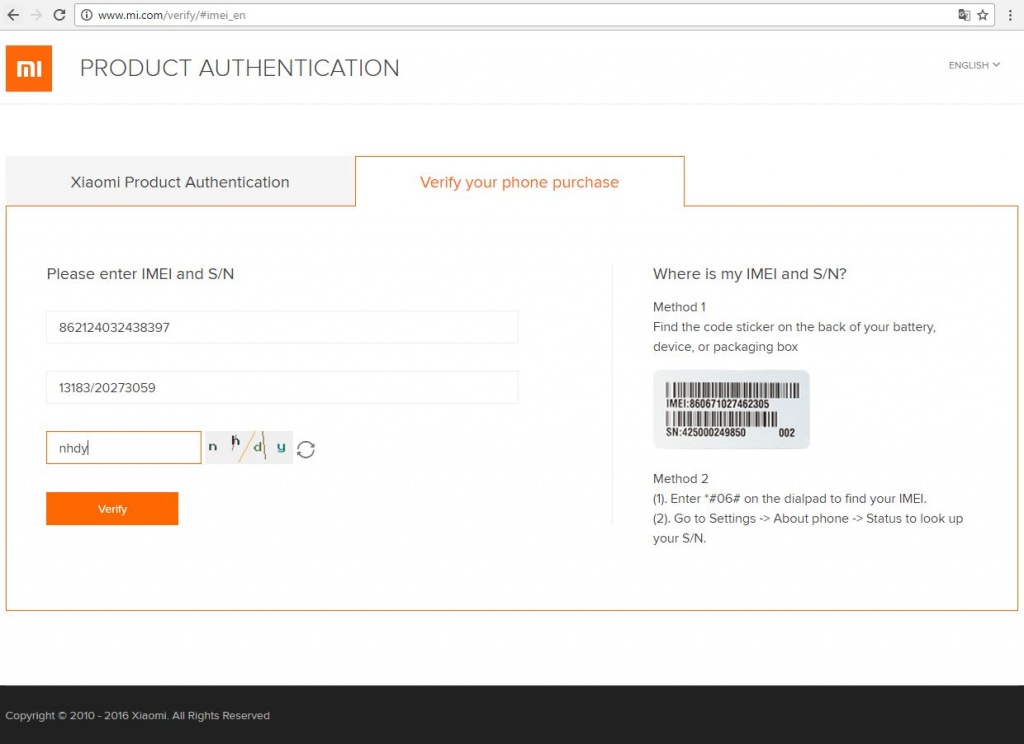Open the ENGLISH language dropdown
The image size is (1024, 744).
[974, 65]
